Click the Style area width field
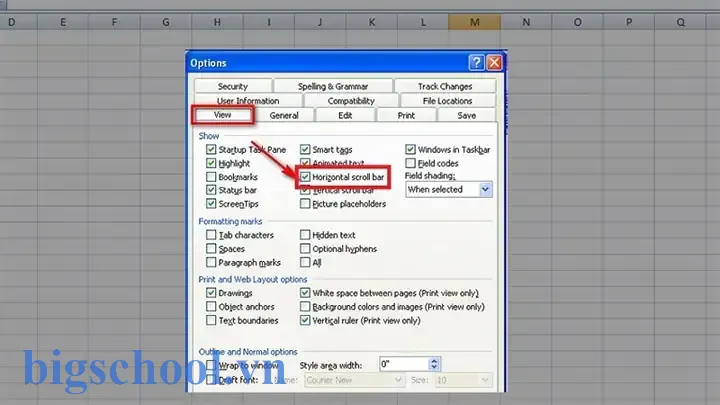720x405 pixels. point(404,364)
